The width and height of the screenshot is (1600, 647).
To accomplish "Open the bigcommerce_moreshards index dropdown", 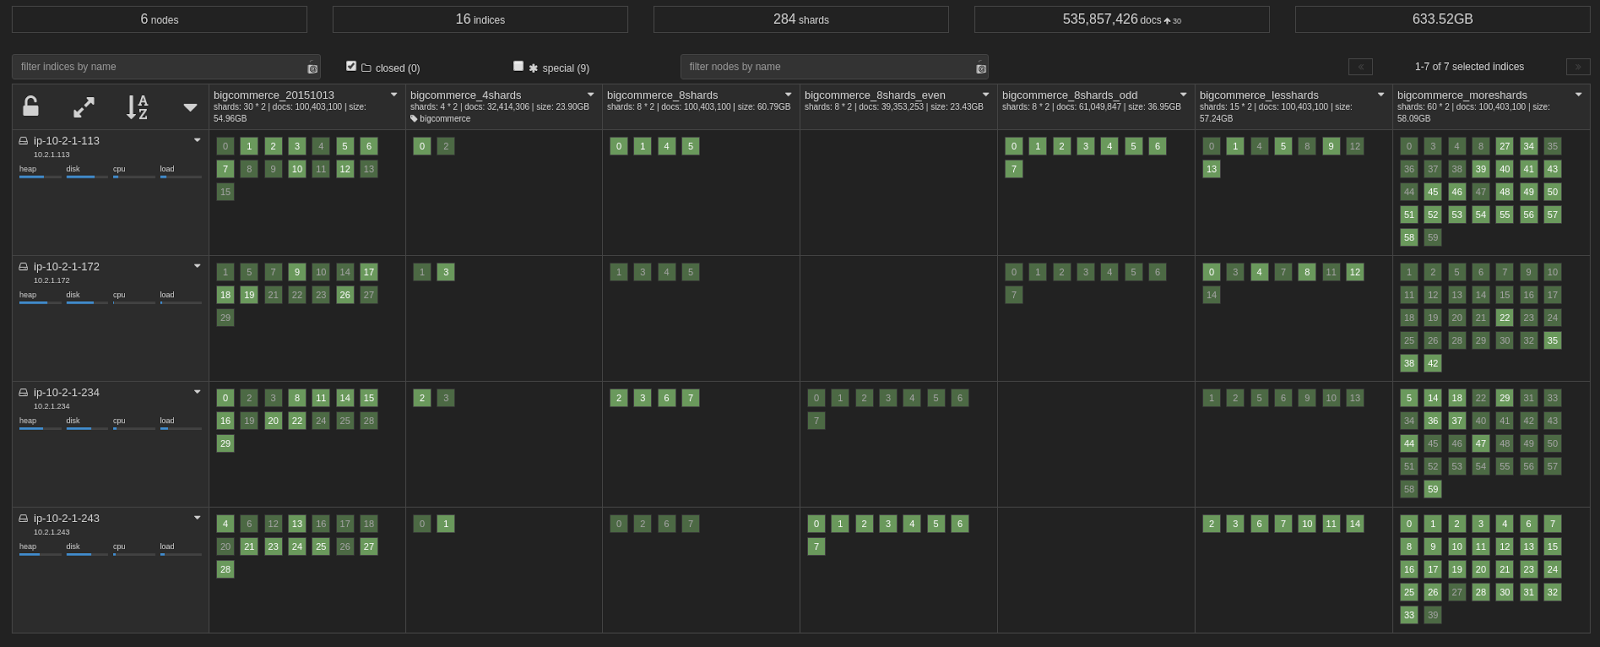I will coord(1579,95).
